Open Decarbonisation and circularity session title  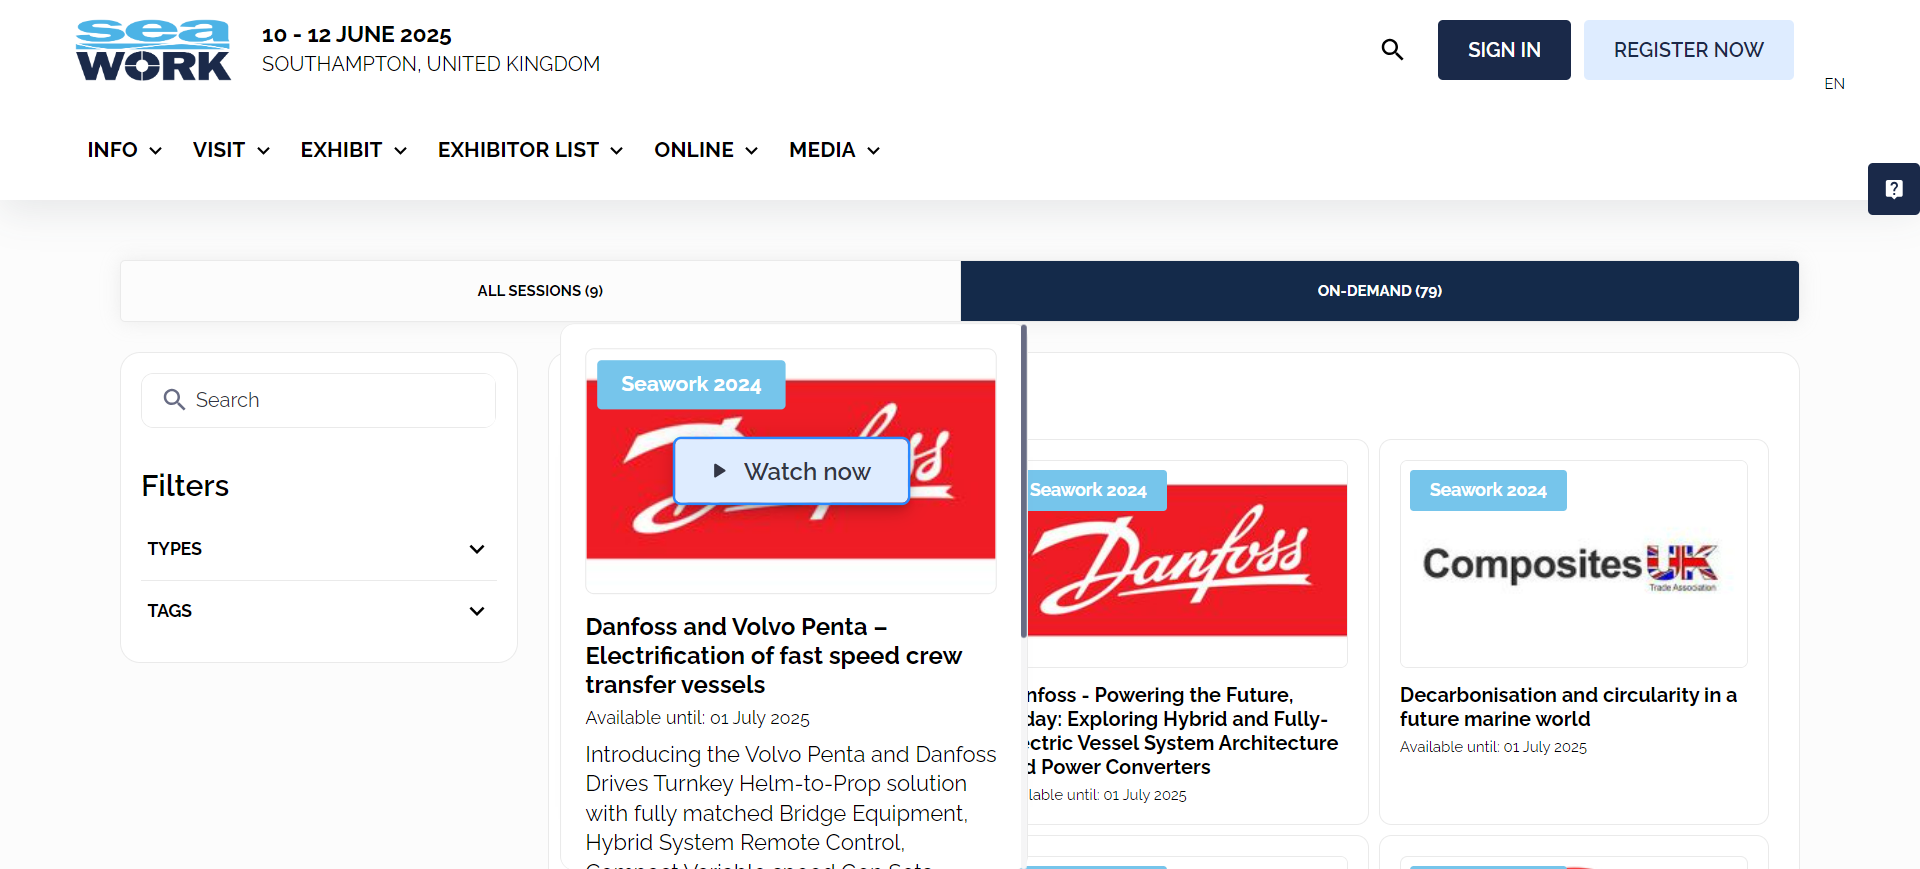1568,707
